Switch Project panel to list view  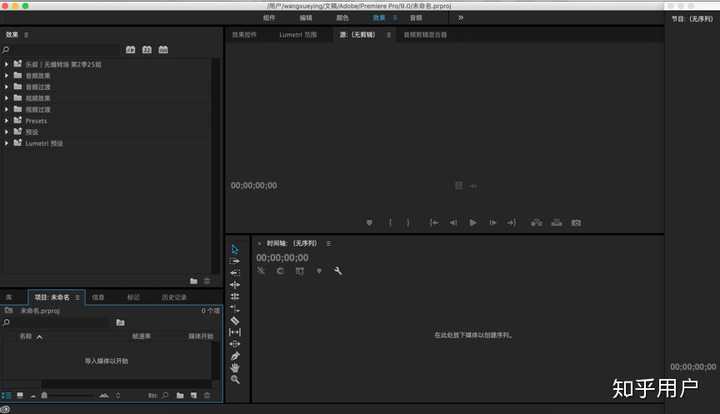pos(6,395)
